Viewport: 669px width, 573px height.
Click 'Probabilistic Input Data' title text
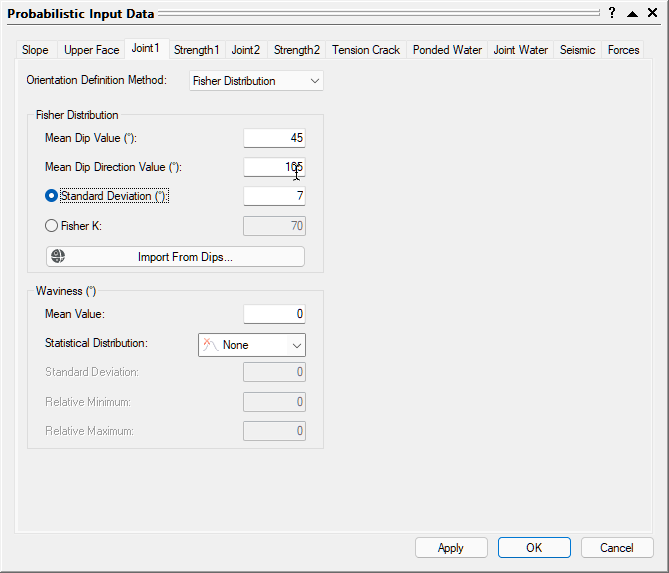(81, 14)
